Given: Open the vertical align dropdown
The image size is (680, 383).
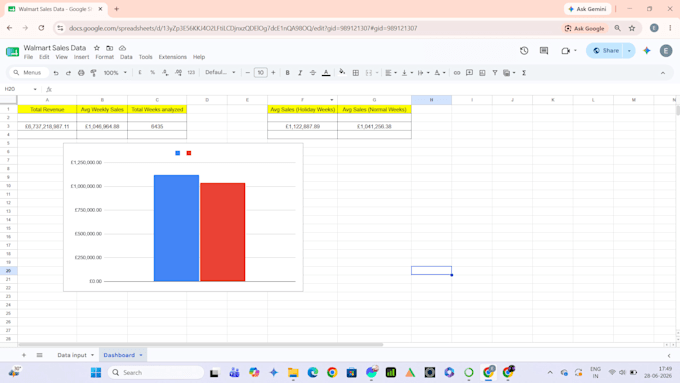Looking at the screenshot, I should pos(407,73).
